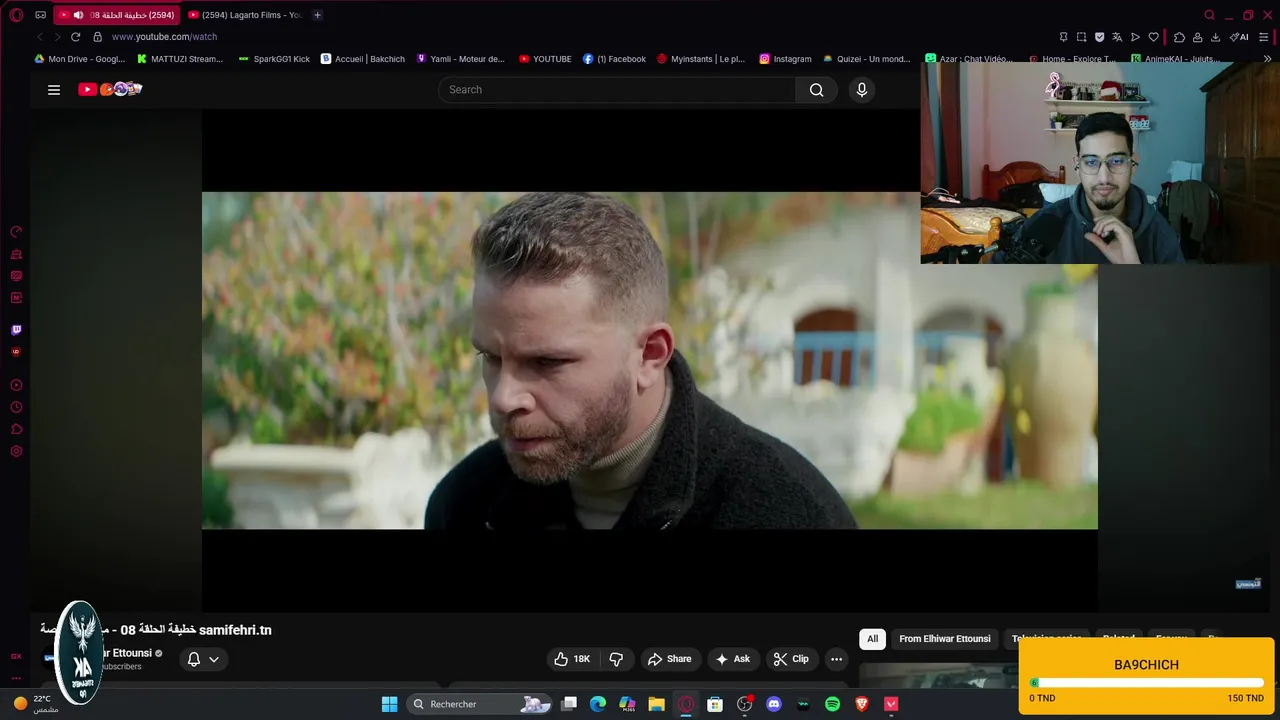Open the Accueil | Bakchich bookmark
Viewport: 1280px width, 720px height.
362,59
